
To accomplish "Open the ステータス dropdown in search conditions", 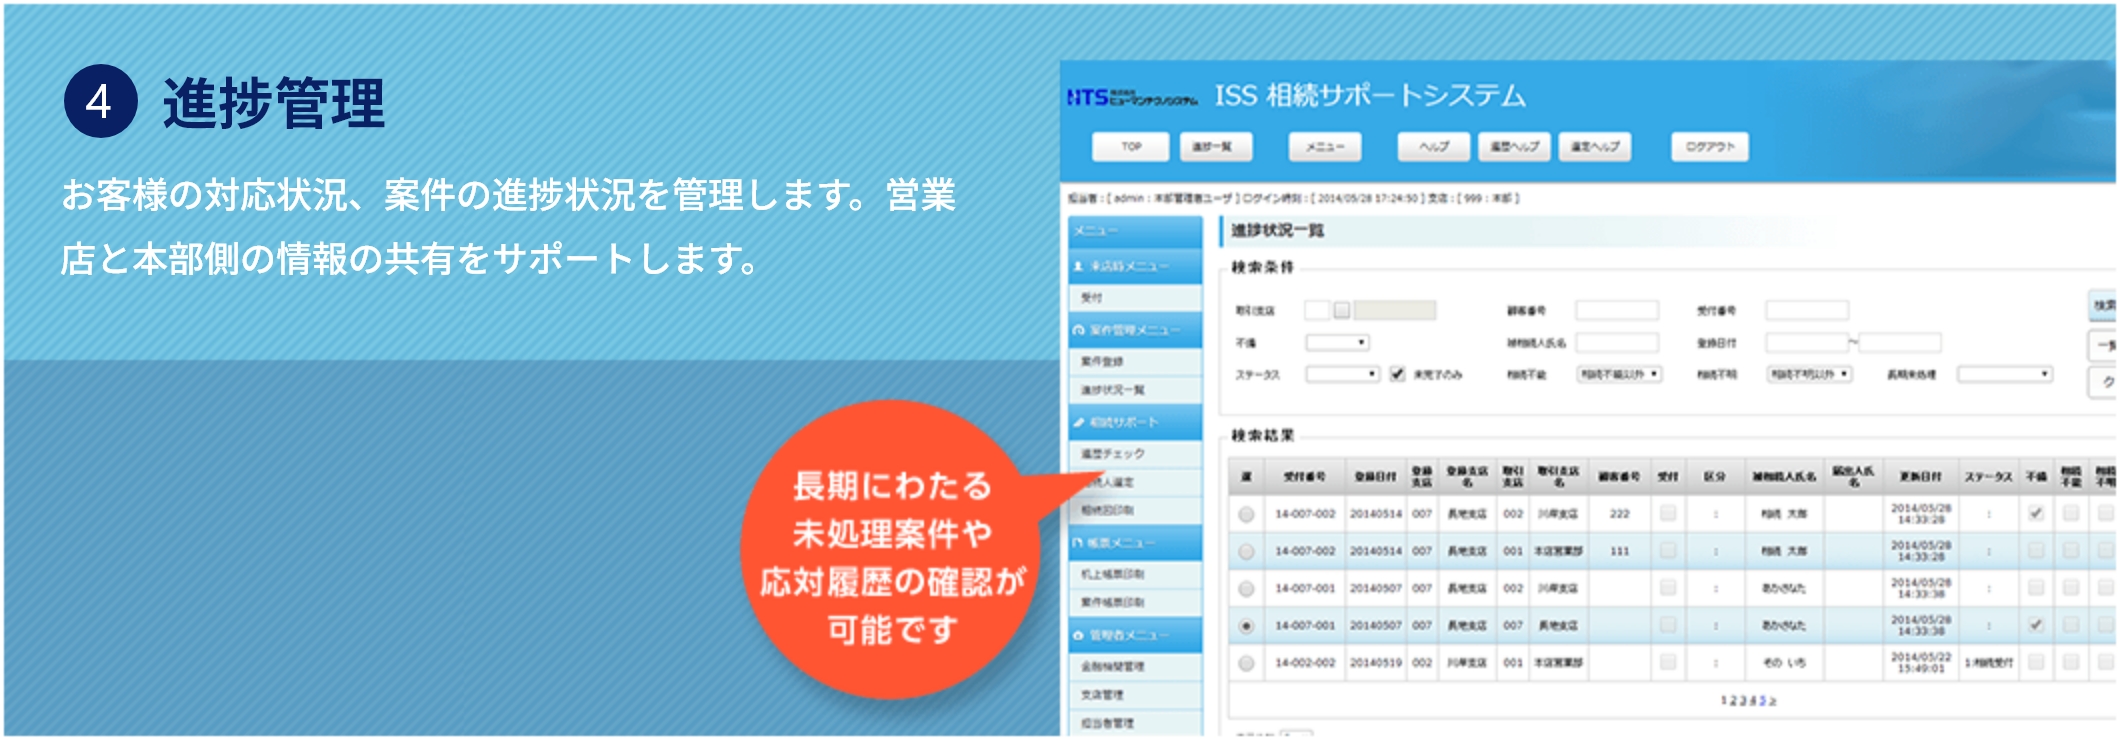I will pyautogui.click(x=1343, y=374).
